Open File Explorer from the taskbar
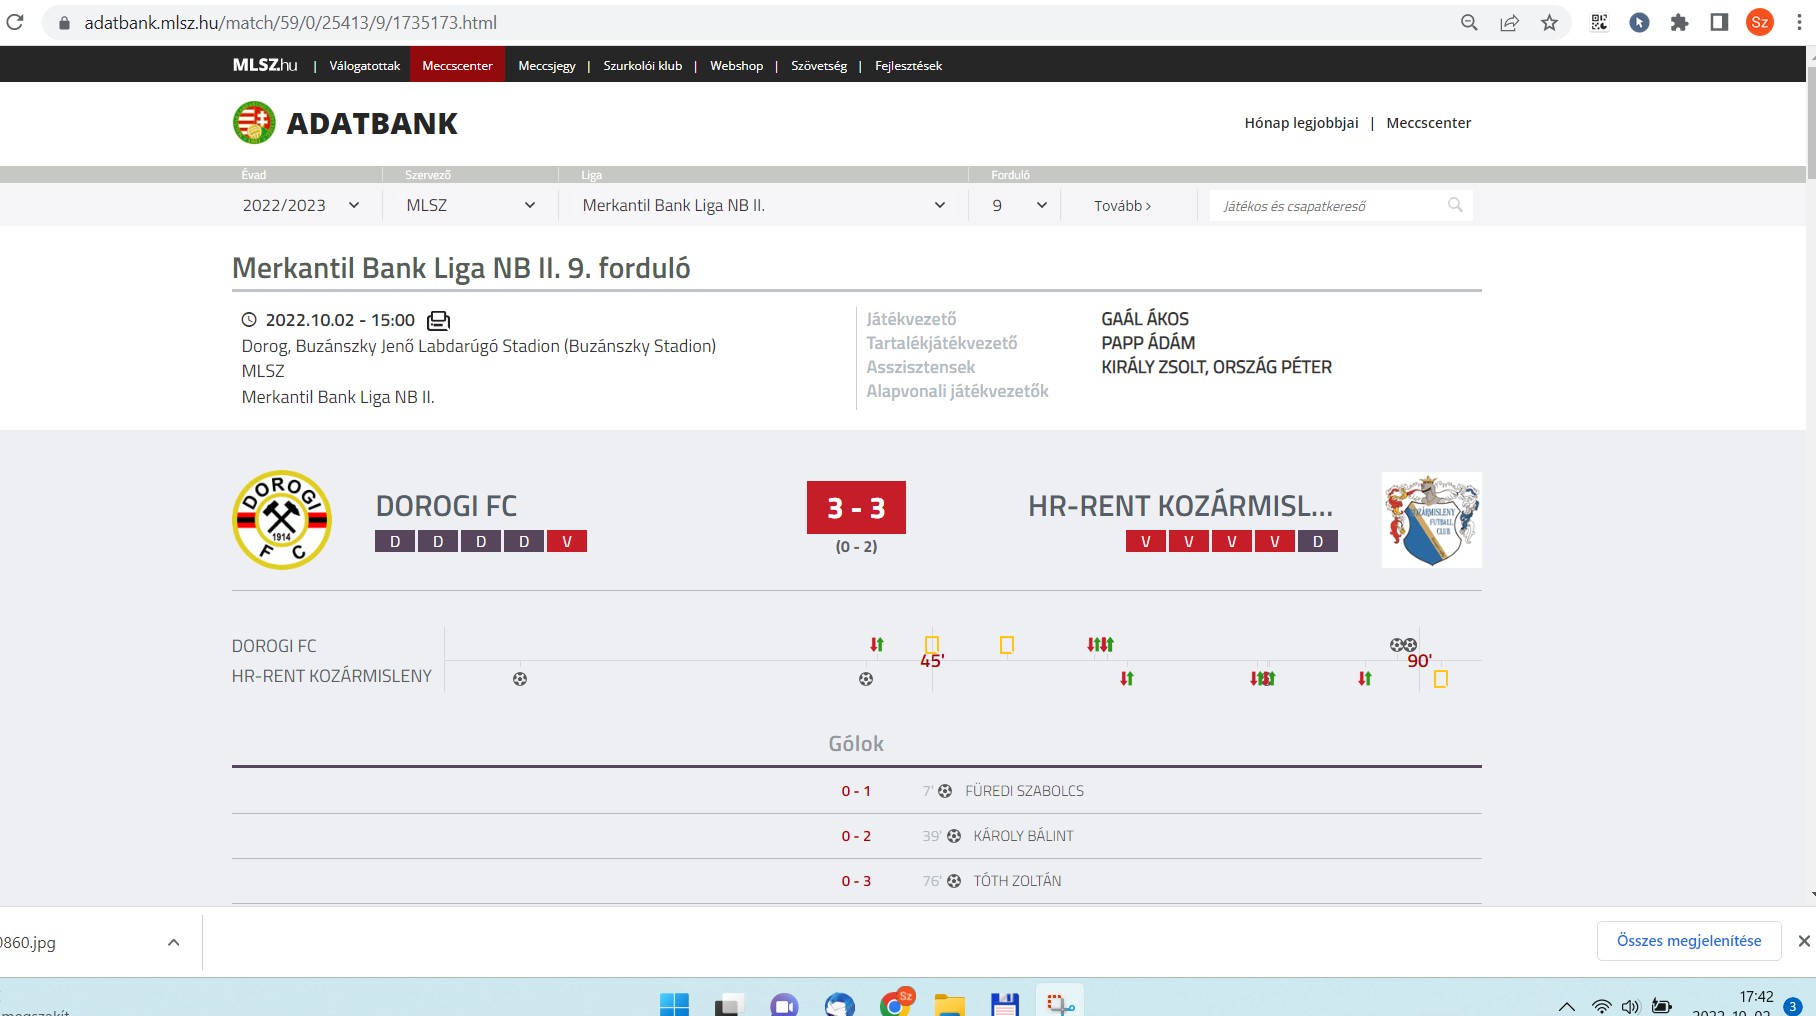1816x1016 pixels. (x=949, y=1005)
